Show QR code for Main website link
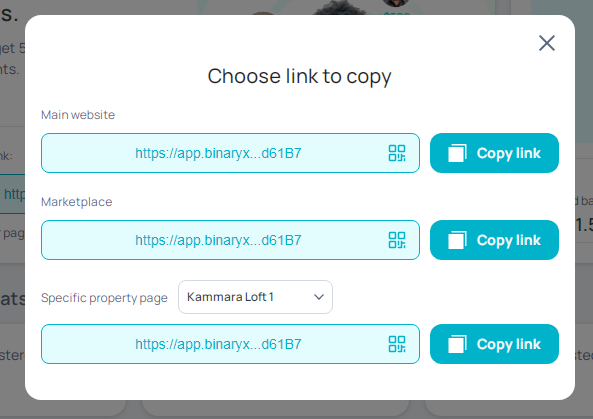The width and height of the screenshot is (593, 419). tap(397, 153)
